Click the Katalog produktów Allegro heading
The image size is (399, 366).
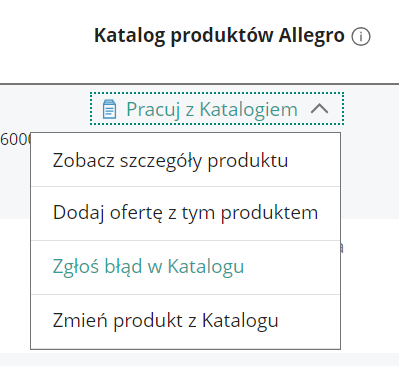tap(219, 36)
